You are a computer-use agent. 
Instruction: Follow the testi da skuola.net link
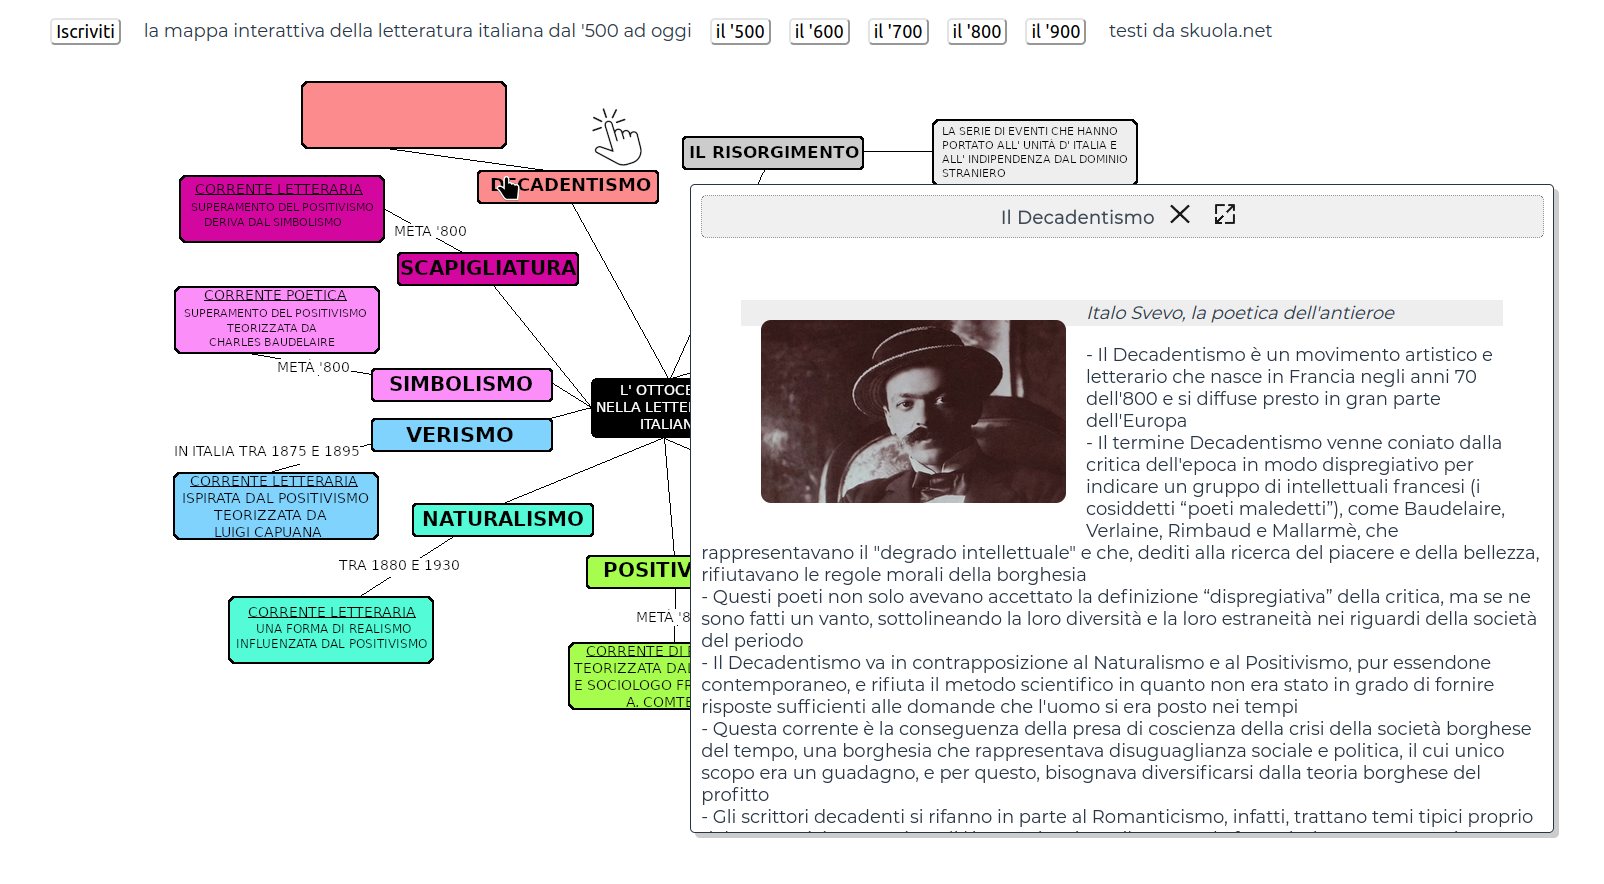point(1190,31)
